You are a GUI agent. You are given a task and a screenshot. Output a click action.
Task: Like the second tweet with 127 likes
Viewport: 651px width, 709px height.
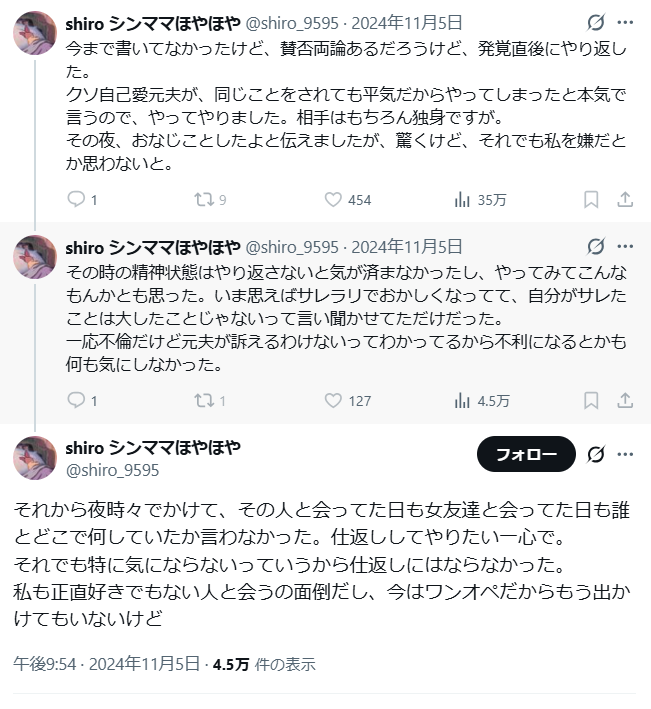point(334,400)
